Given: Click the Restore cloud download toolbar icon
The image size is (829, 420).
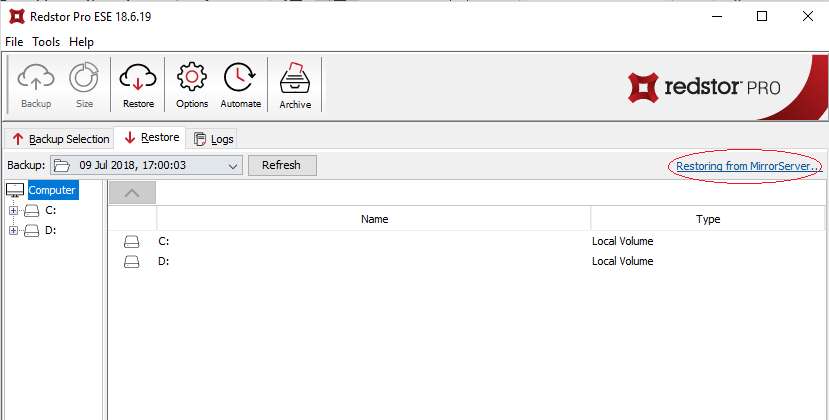Looking at the screenshot, I should 138,78.
